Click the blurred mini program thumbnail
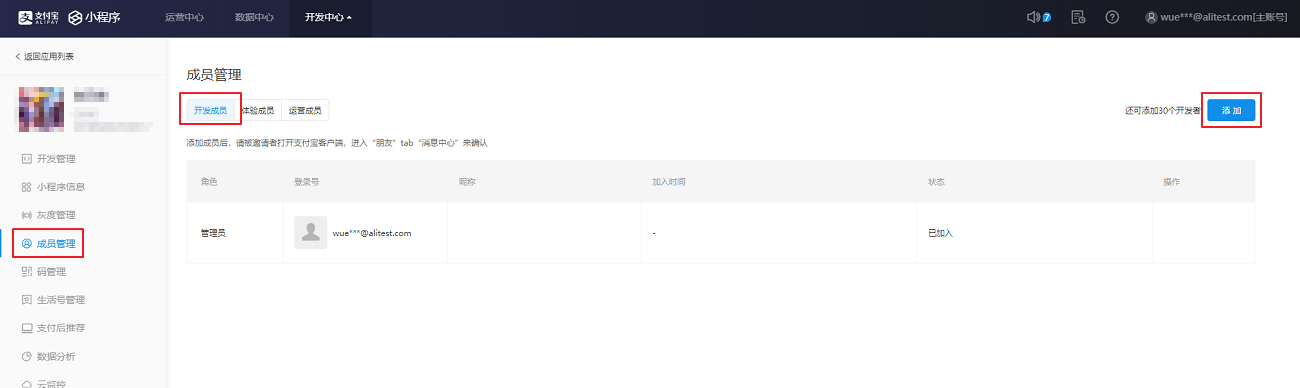 pos(42,109)
